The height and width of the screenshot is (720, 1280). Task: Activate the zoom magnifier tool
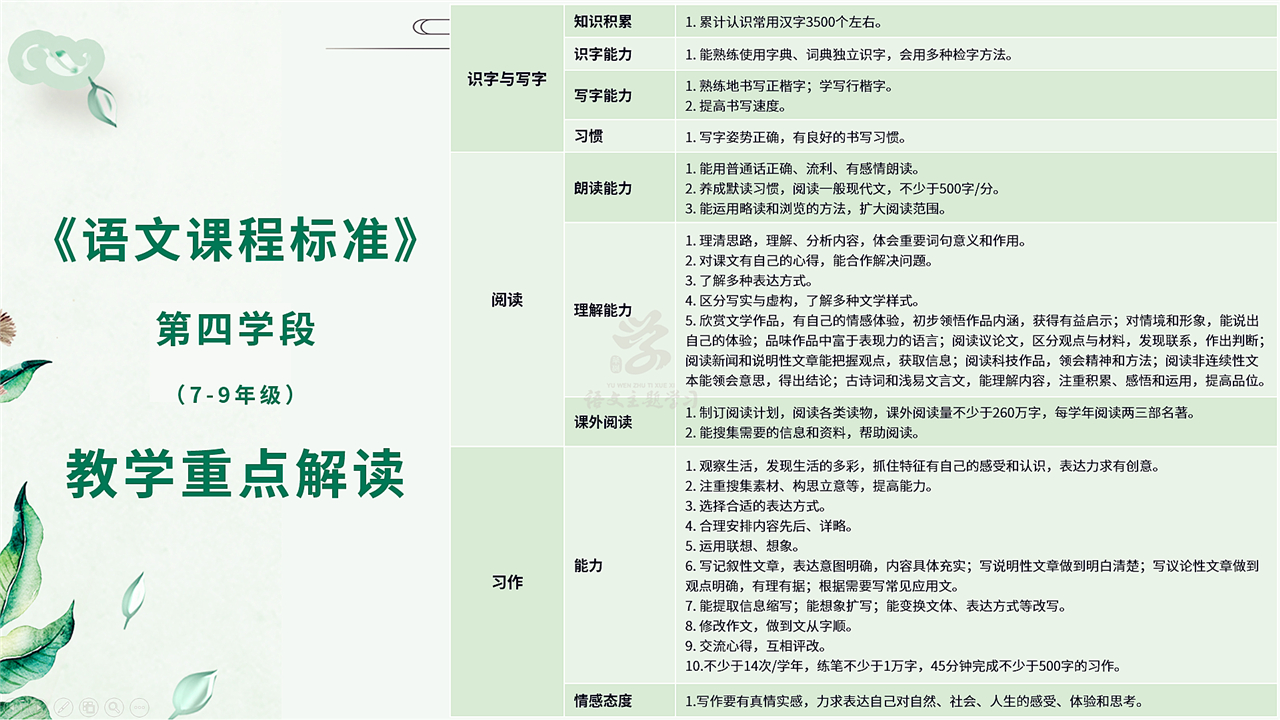114,705
